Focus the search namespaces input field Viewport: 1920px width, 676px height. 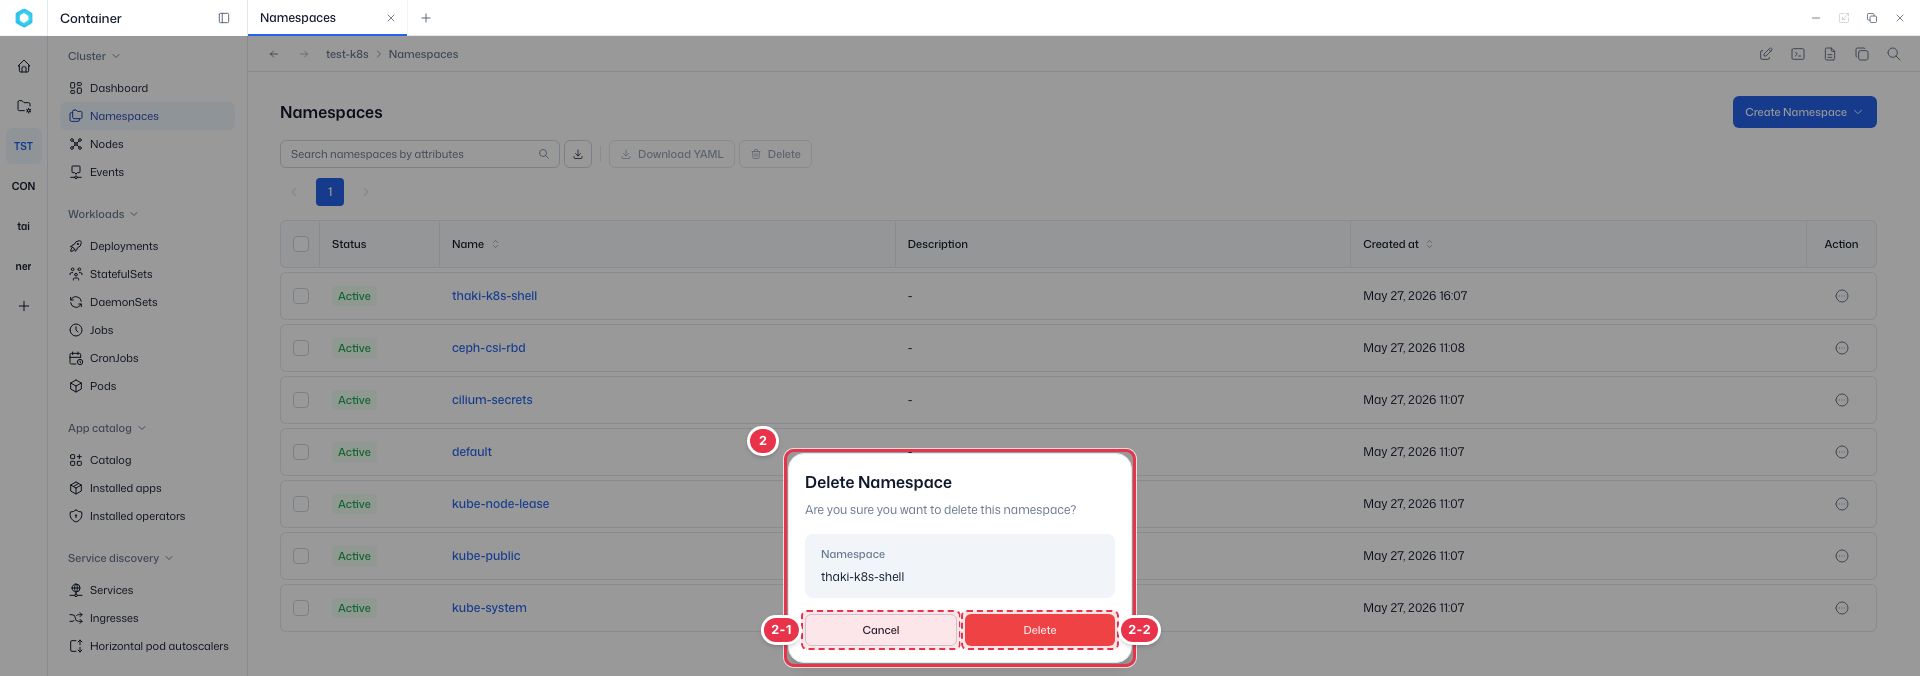[x=419, y=154]
